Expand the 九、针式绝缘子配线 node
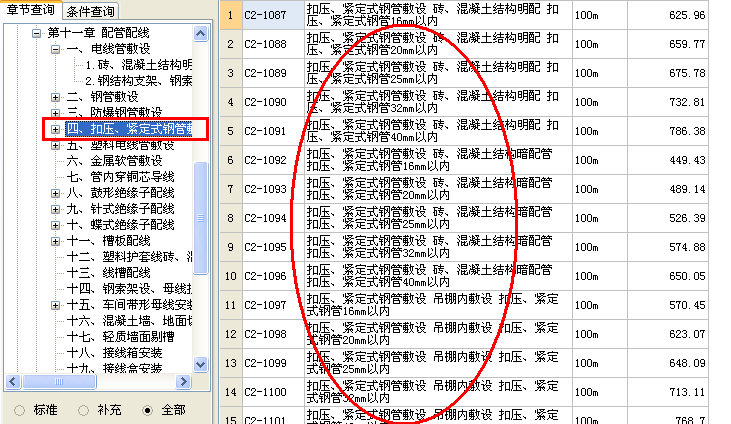 click(55, 209)
